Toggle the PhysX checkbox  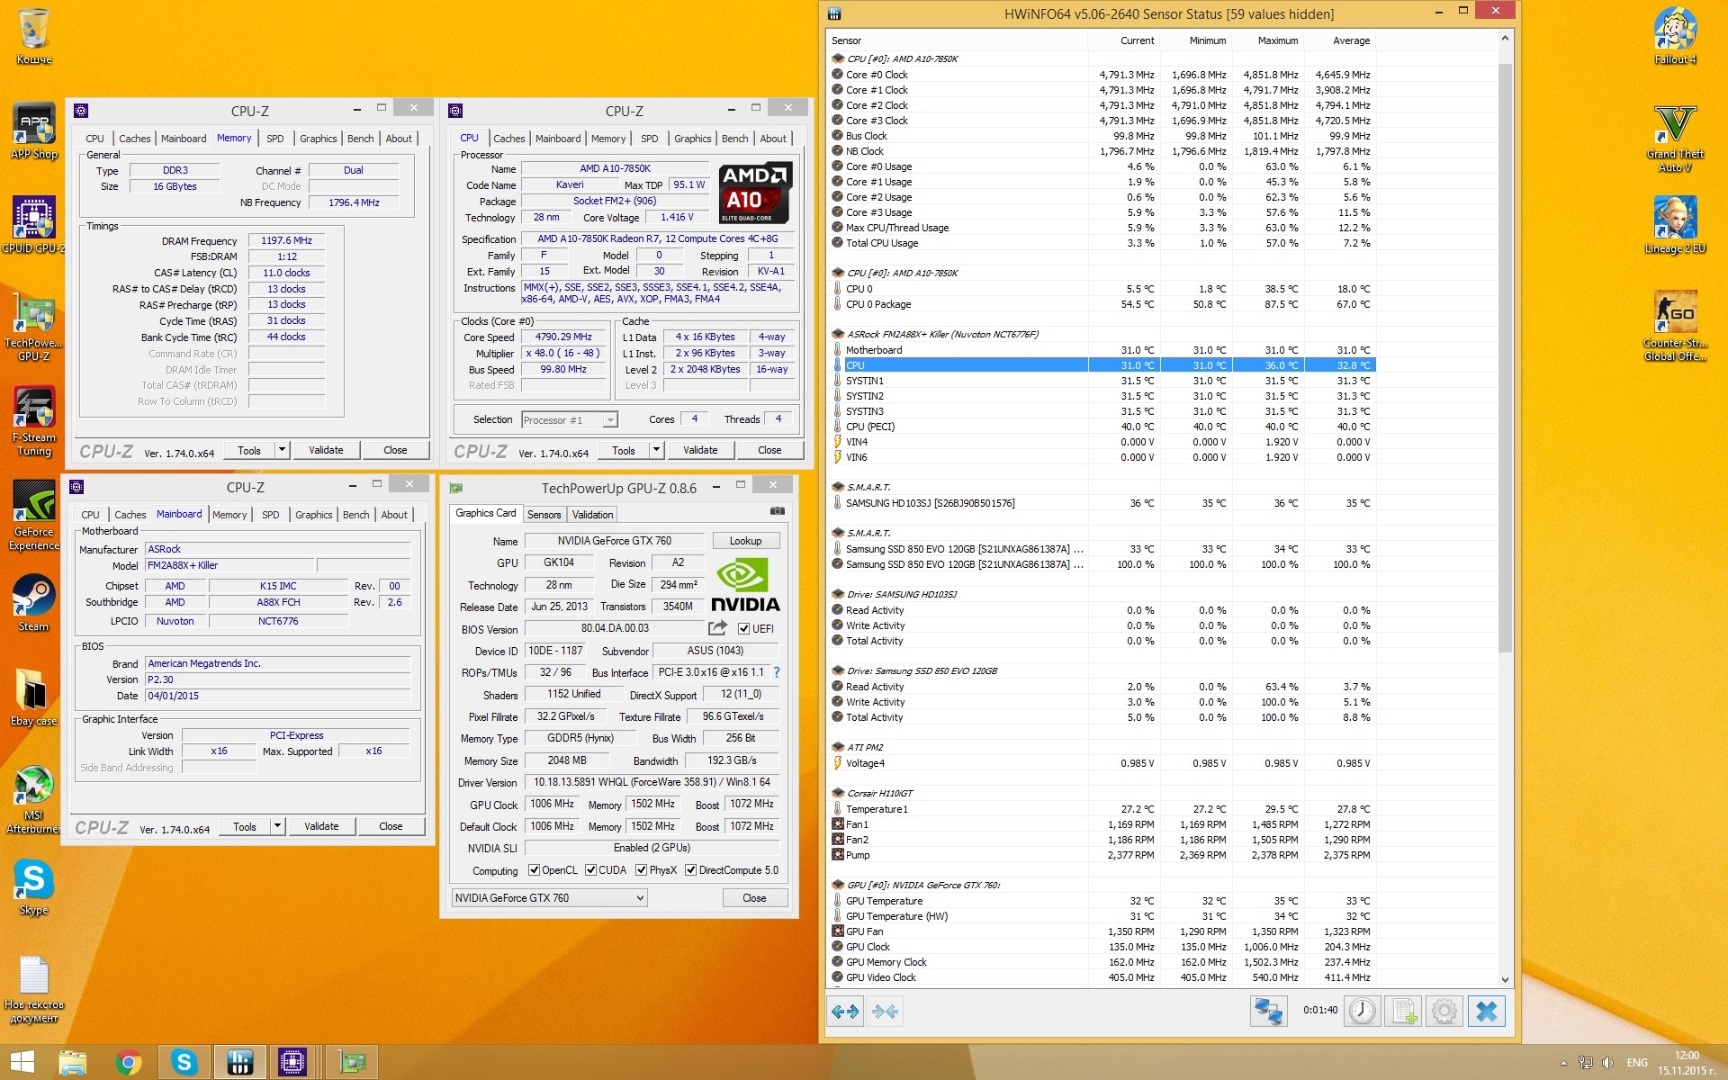[641, 870]
